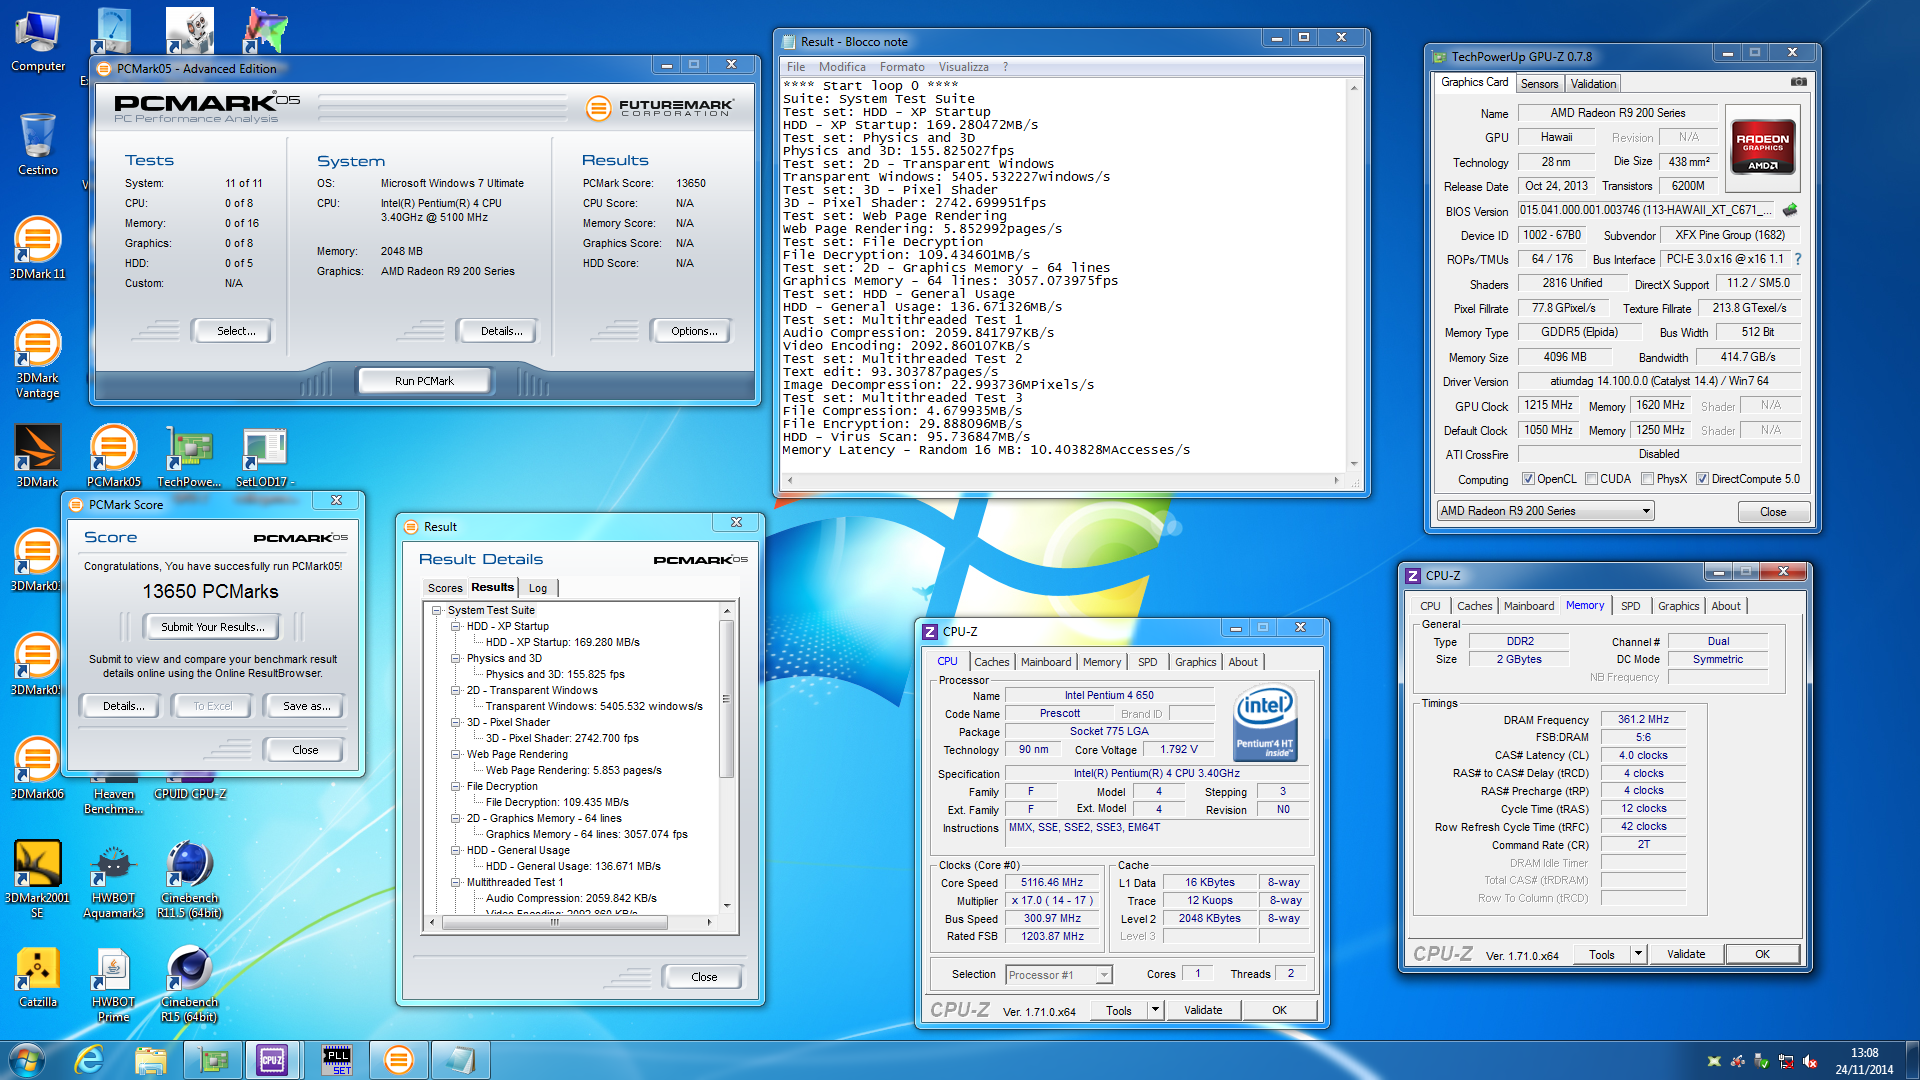Collapse the Physics and 3D tree node
The width and height of the screenshot is (1920, 1080).
(x=456, y=658)
